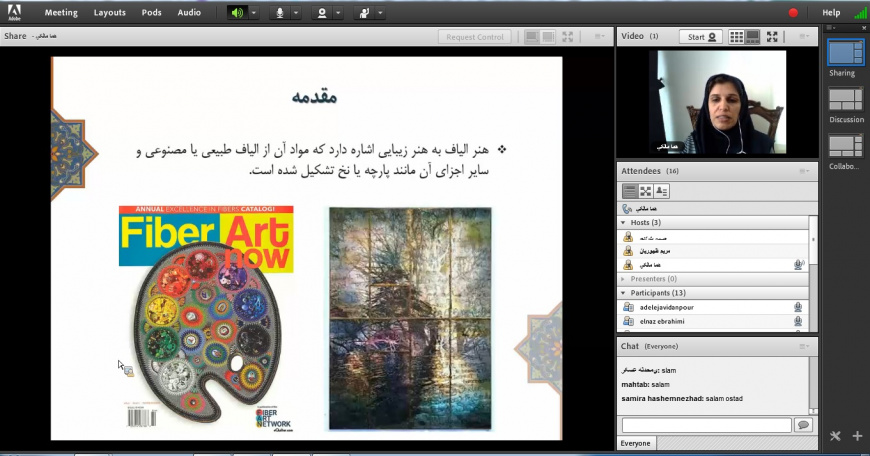The width and height of the screenshot is (870, 456).
Task: Switch Attendees pod to breakout room view
Action: (x=646, y=191)
